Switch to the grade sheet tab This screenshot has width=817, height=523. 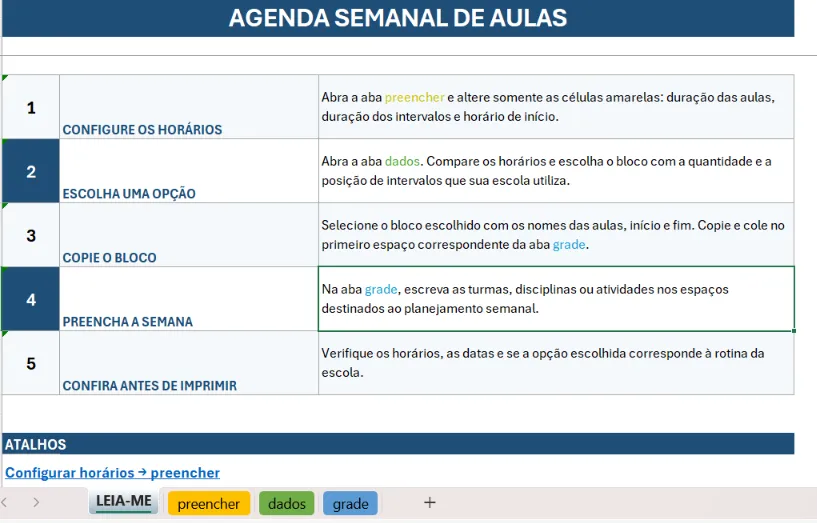tap(350, 504)
